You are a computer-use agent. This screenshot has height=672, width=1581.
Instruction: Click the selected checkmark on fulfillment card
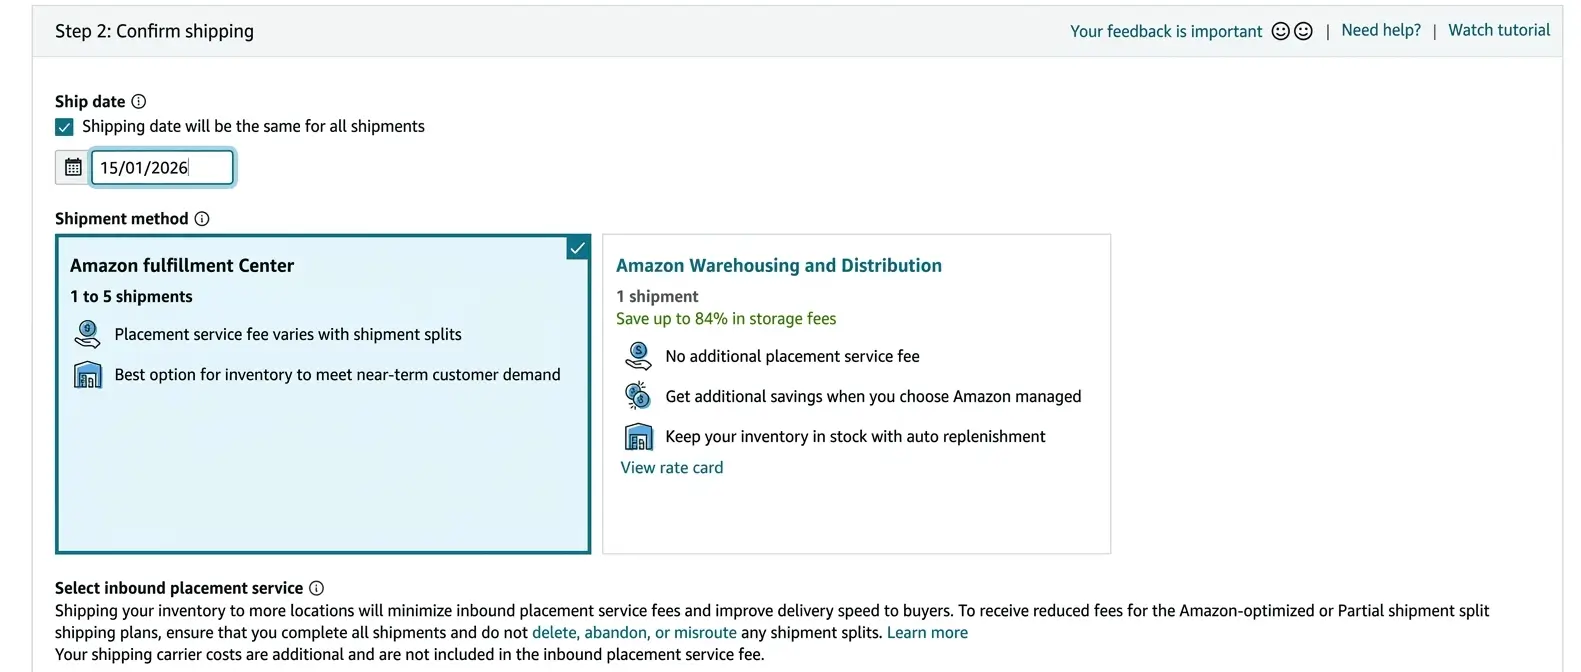(577, 247)
